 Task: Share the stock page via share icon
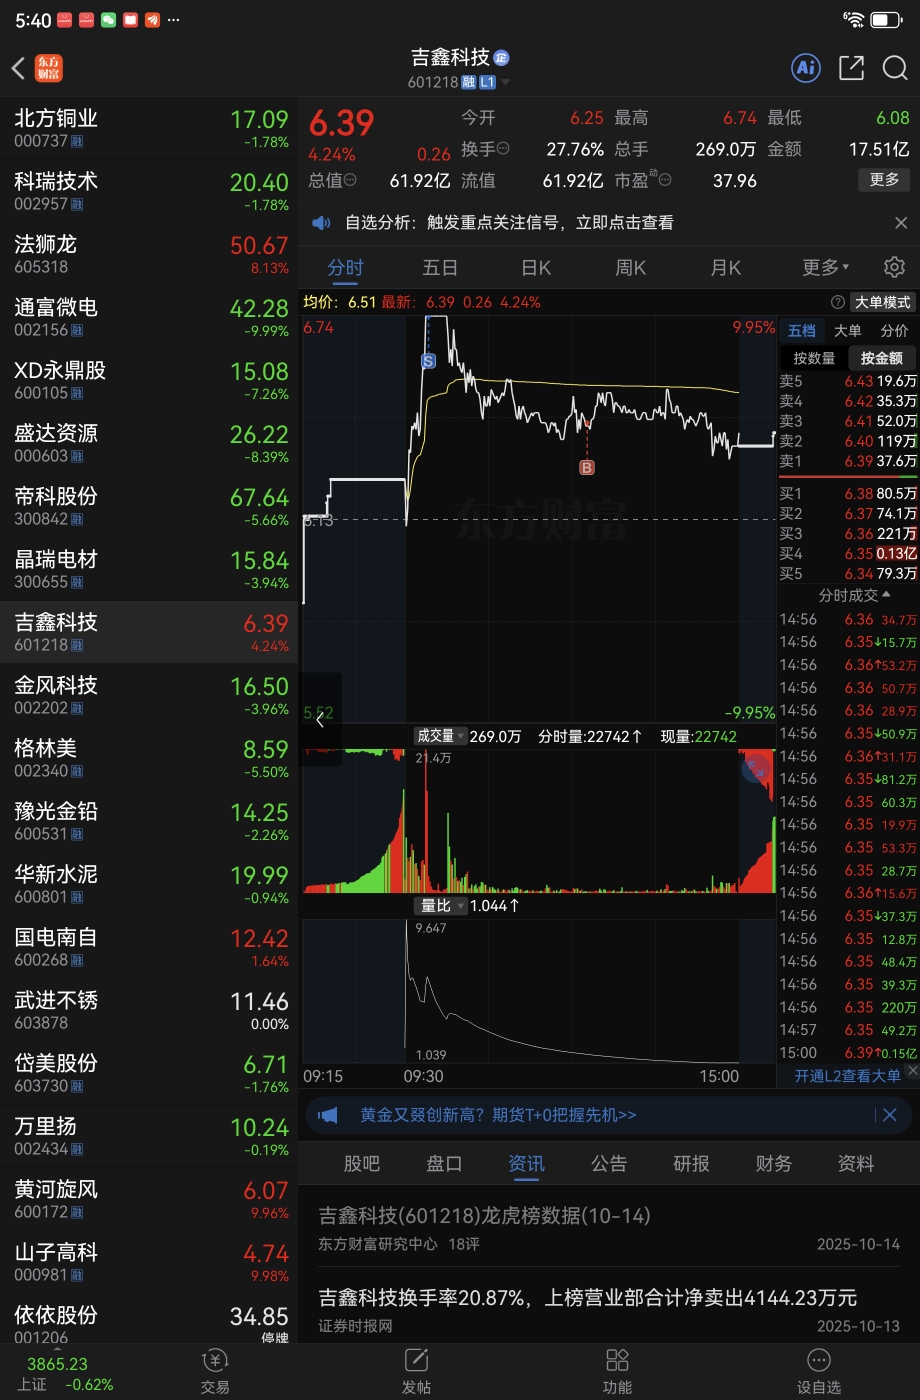tap(851, 67)
